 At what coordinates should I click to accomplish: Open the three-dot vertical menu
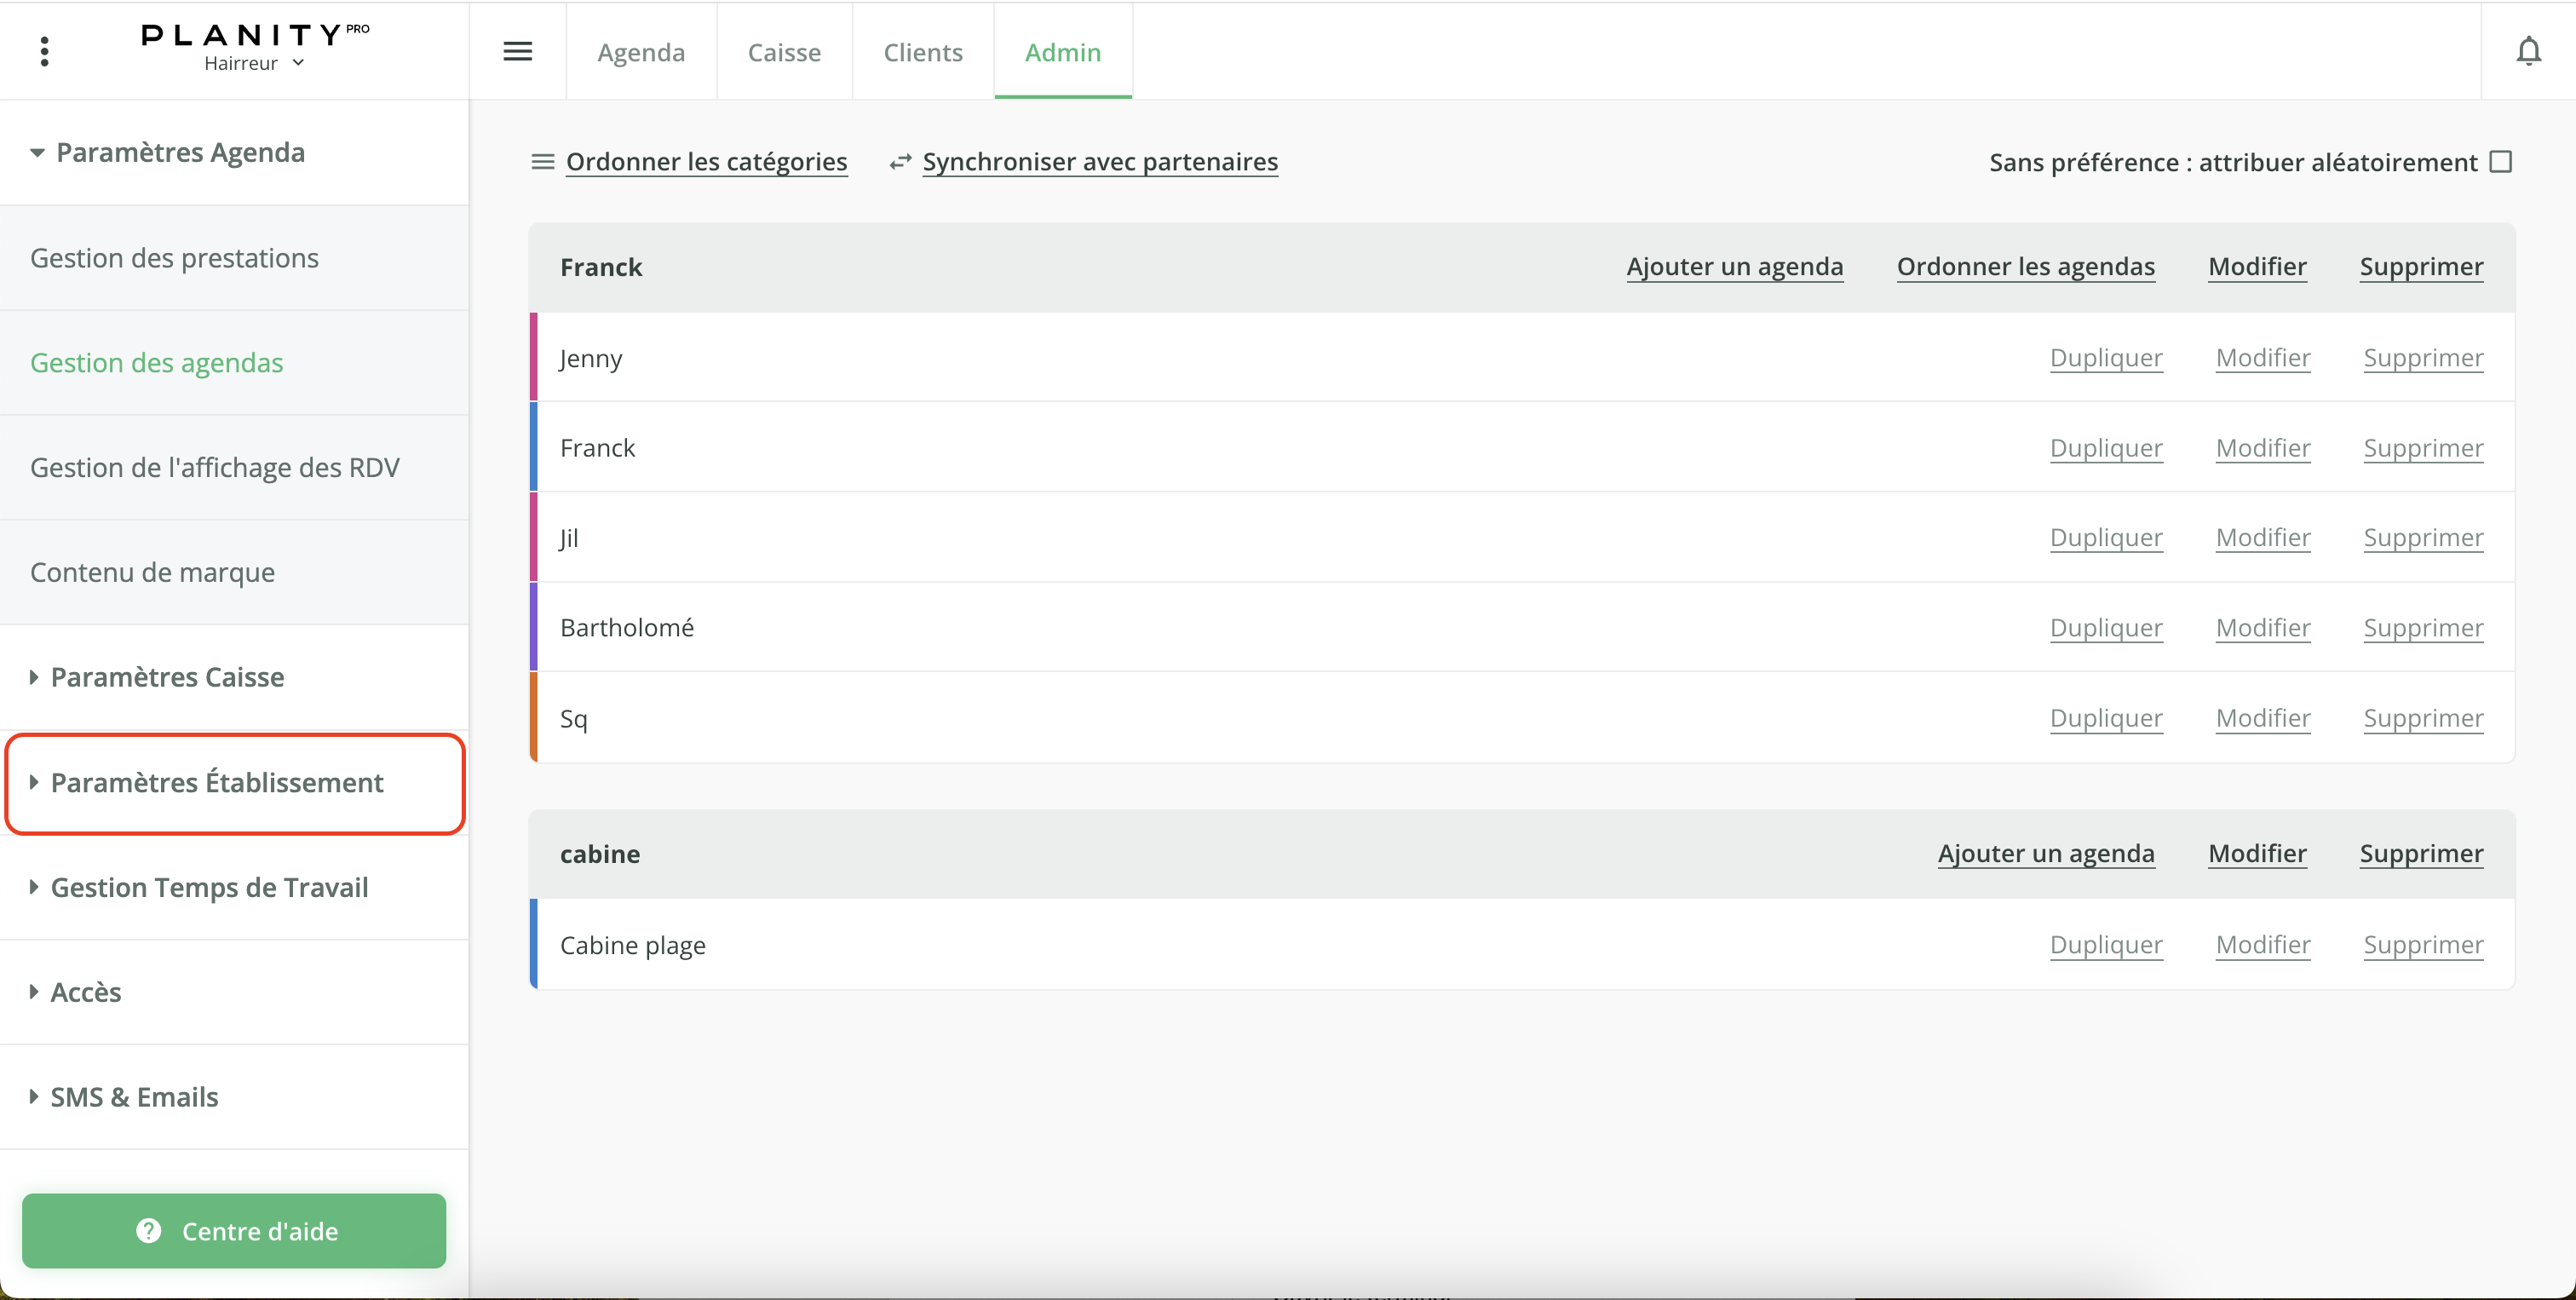[44, 51]
